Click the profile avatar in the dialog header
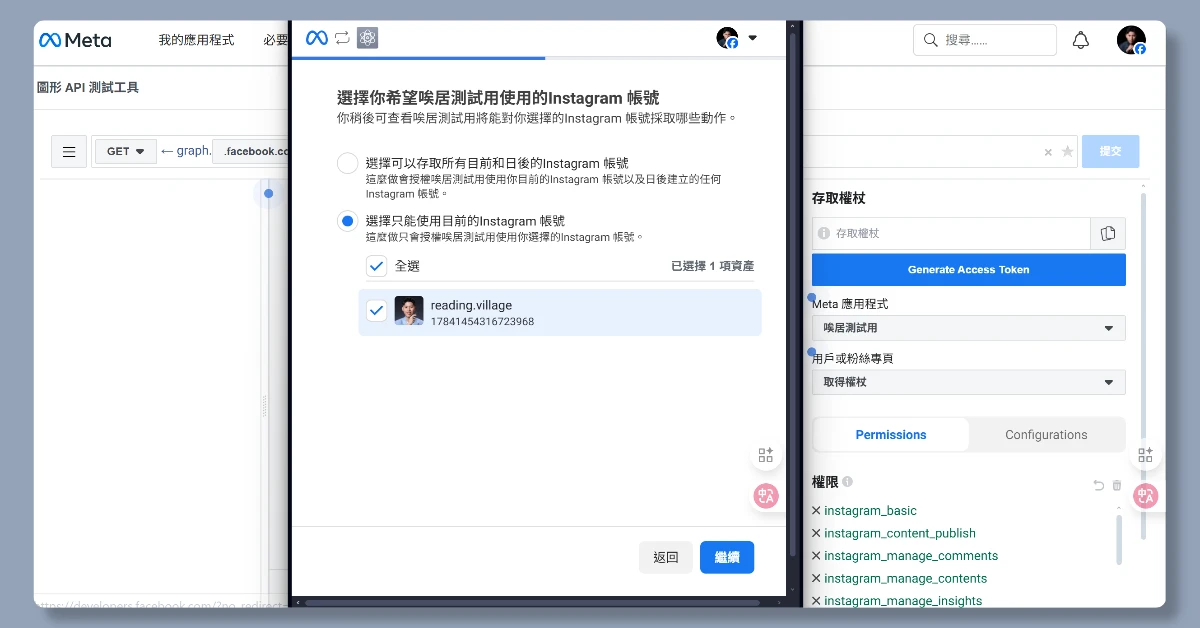 (x=727, y=38)
